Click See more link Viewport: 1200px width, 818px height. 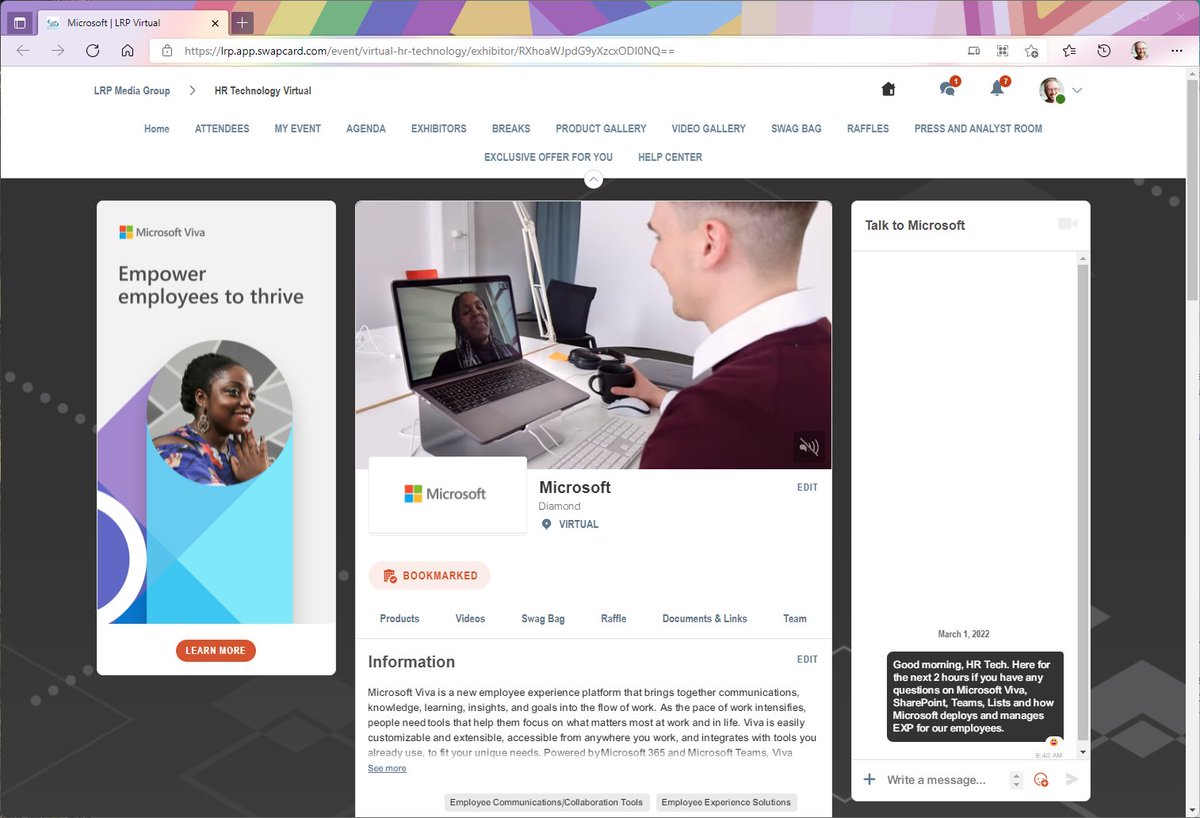[387, 768]
